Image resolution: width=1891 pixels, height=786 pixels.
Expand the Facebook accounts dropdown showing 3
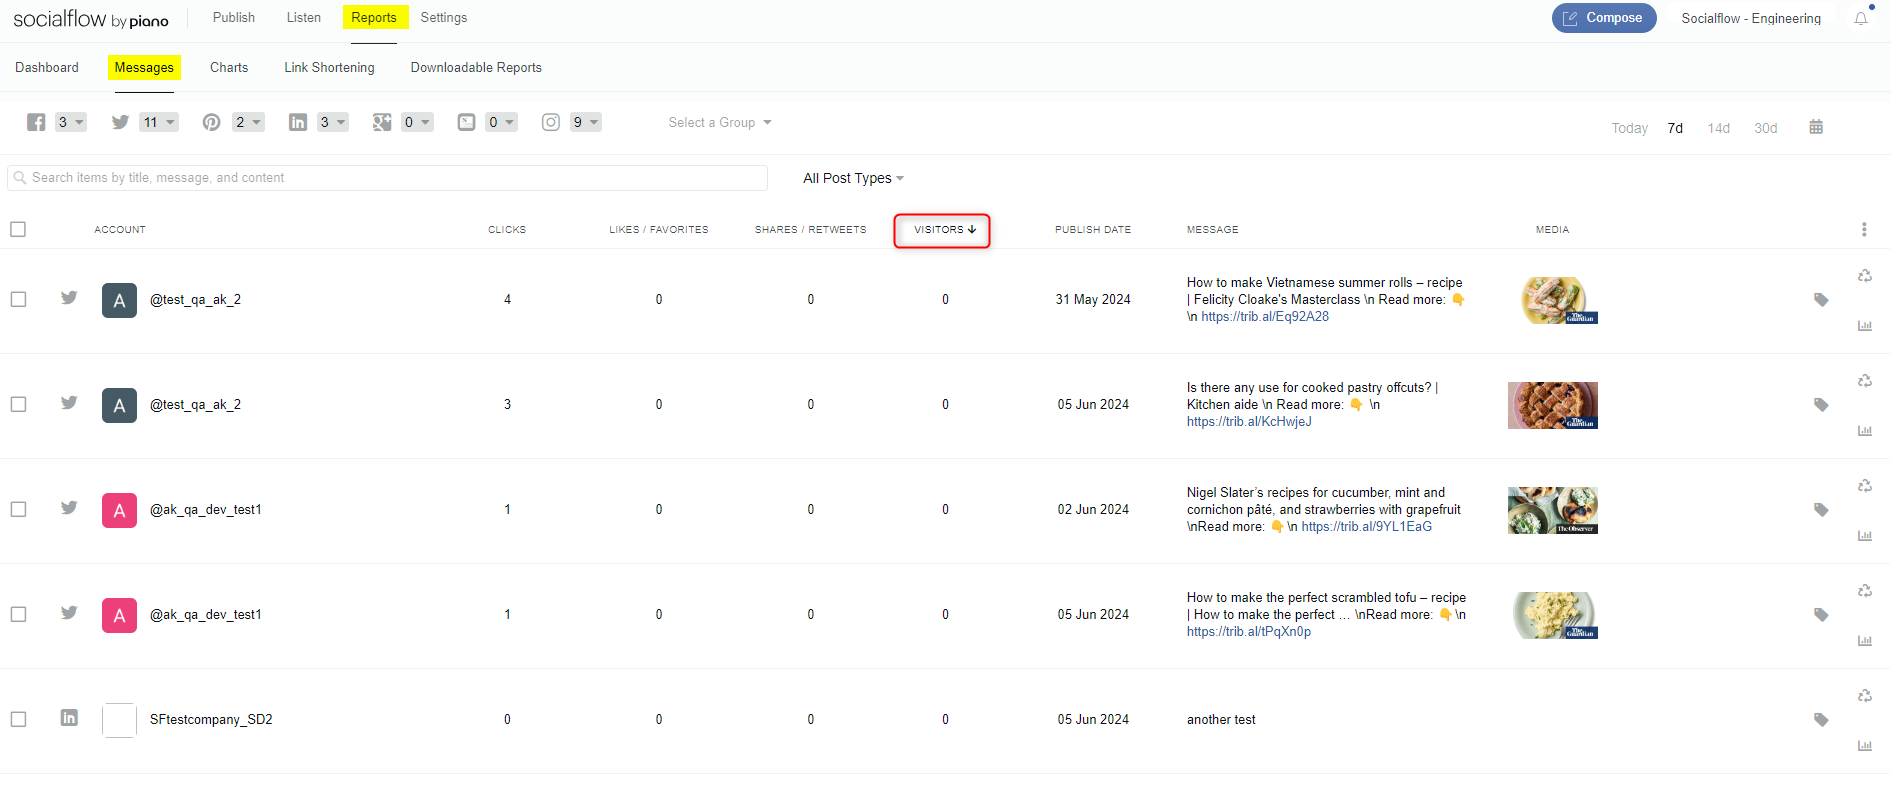(71, 122)
